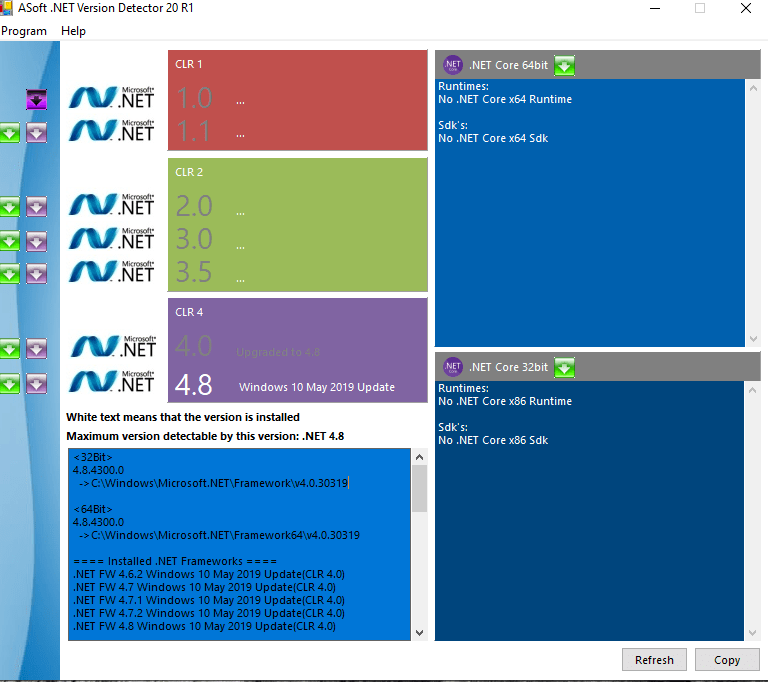768x682 pixels.
Task: Click the 'Upgraded to 4.8' text
Action: [278, 352]
